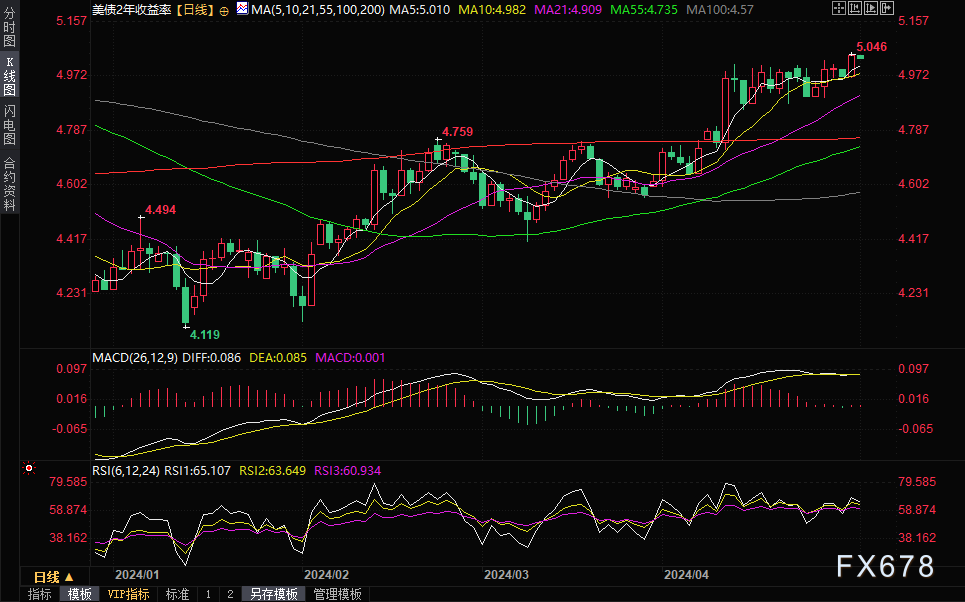Select the 模板 tab
The image size is (965, 602).
pos(79,594)
